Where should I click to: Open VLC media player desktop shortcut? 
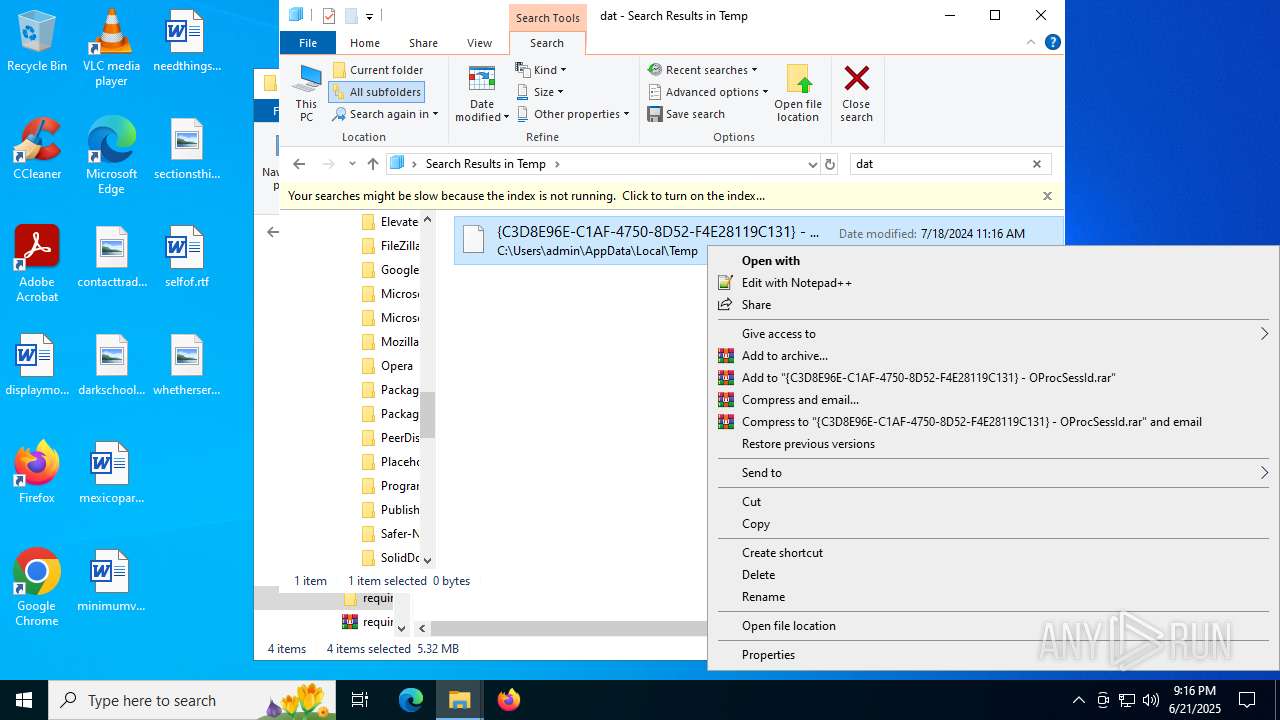111,48
